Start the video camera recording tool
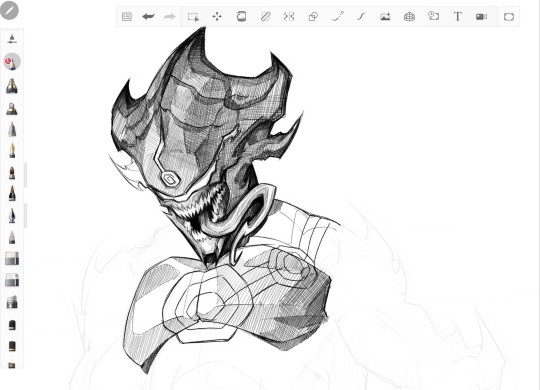Viewport: 540px width, 390px height. (x=481, y=17)
